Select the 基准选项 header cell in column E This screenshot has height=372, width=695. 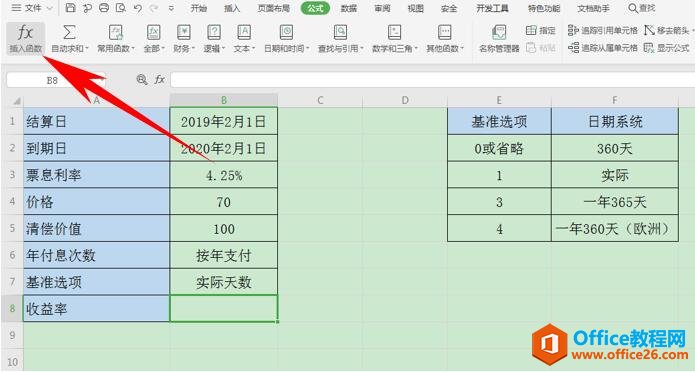[x=499, y=121]
